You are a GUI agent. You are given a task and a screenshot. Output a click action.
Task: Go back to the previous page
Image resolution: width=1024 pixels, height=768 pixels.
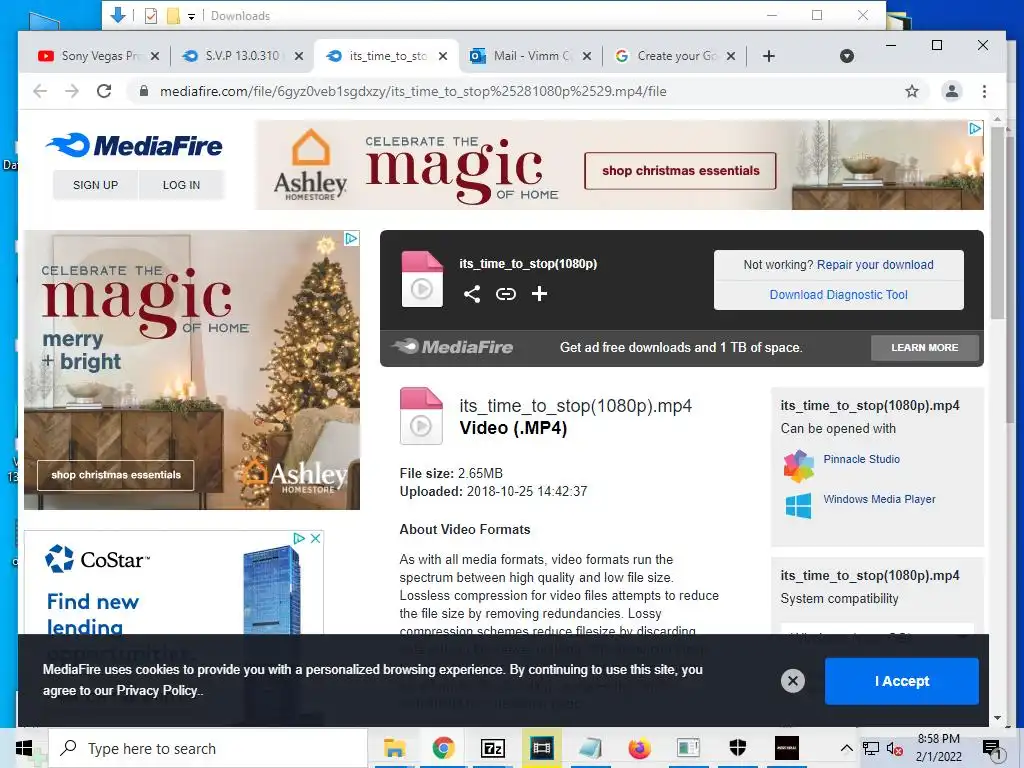pyautogui.click(x=40, y=91)
